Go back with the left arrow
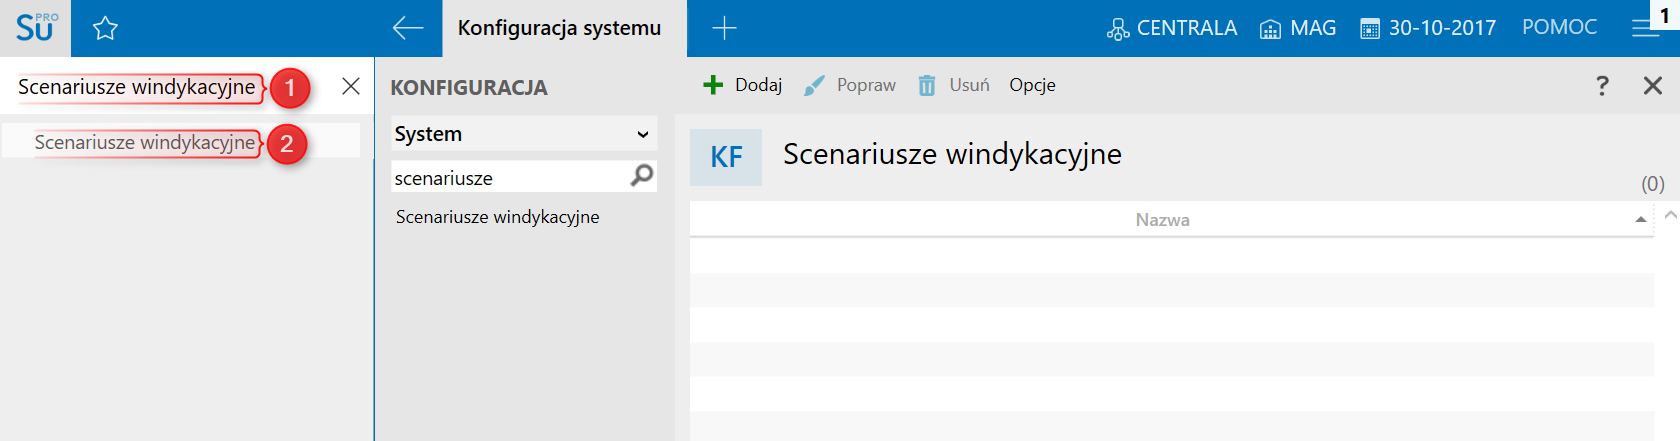Screen dimensions: 1680x441 (408, 28)
